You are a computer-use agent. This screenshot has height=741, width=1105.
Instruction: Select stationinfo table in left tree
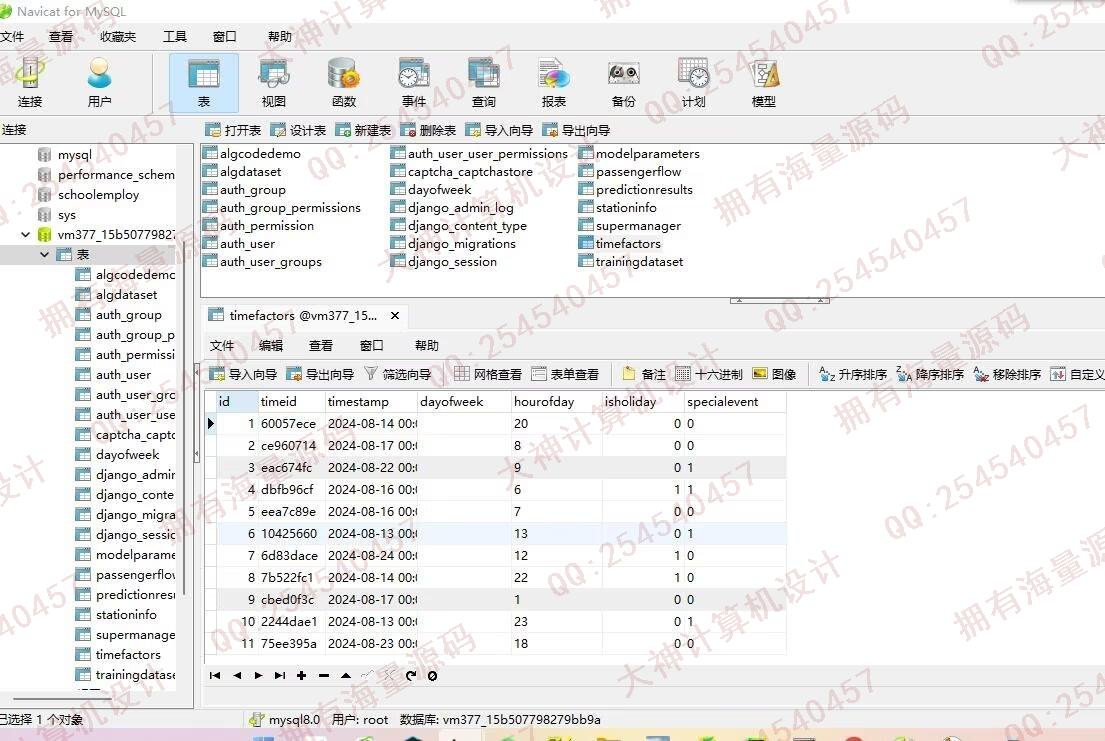click(x=126, y=615)
